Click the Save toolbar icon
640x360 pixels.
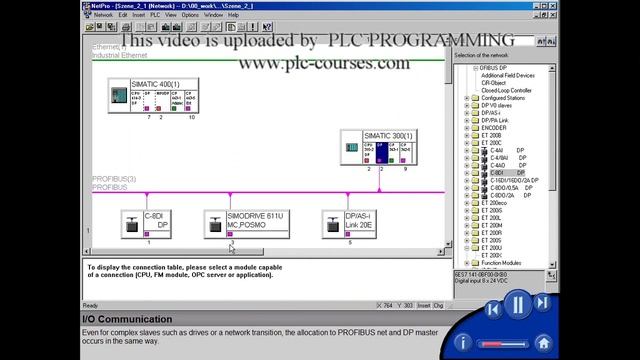100,27
